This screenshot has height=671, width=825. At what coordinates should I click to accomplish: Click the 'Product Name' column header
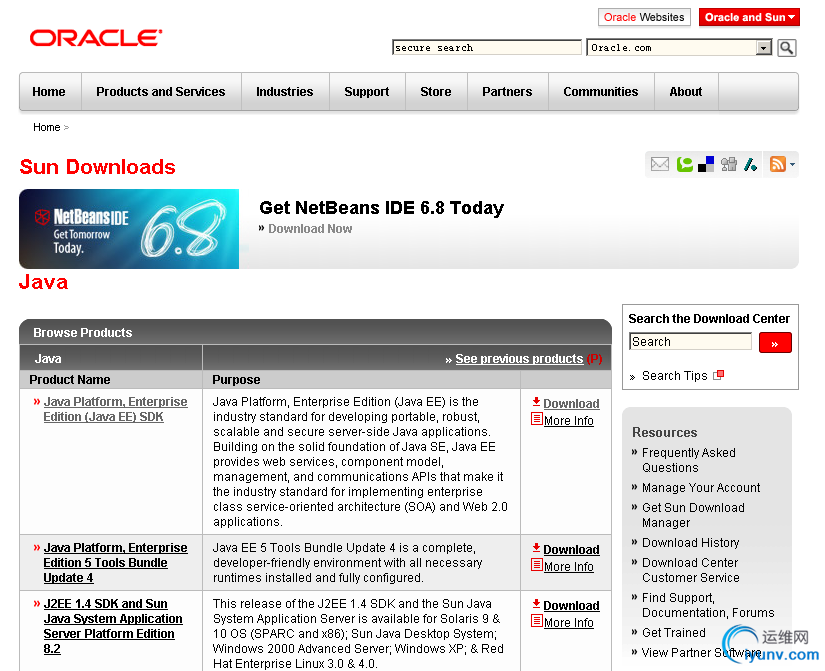70,380
